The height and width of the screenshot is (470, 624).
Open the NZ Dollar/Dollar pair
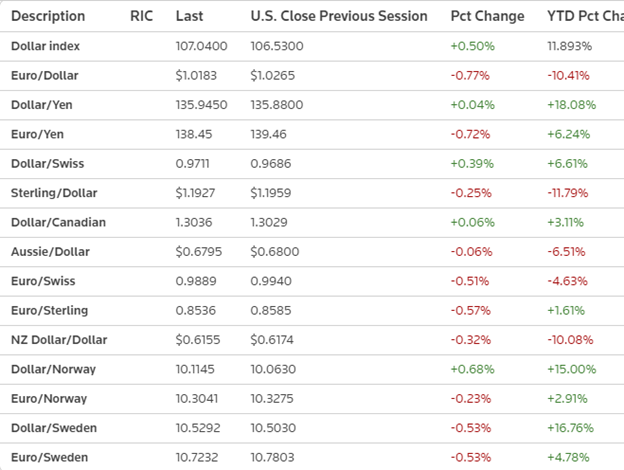coord(58,340)
